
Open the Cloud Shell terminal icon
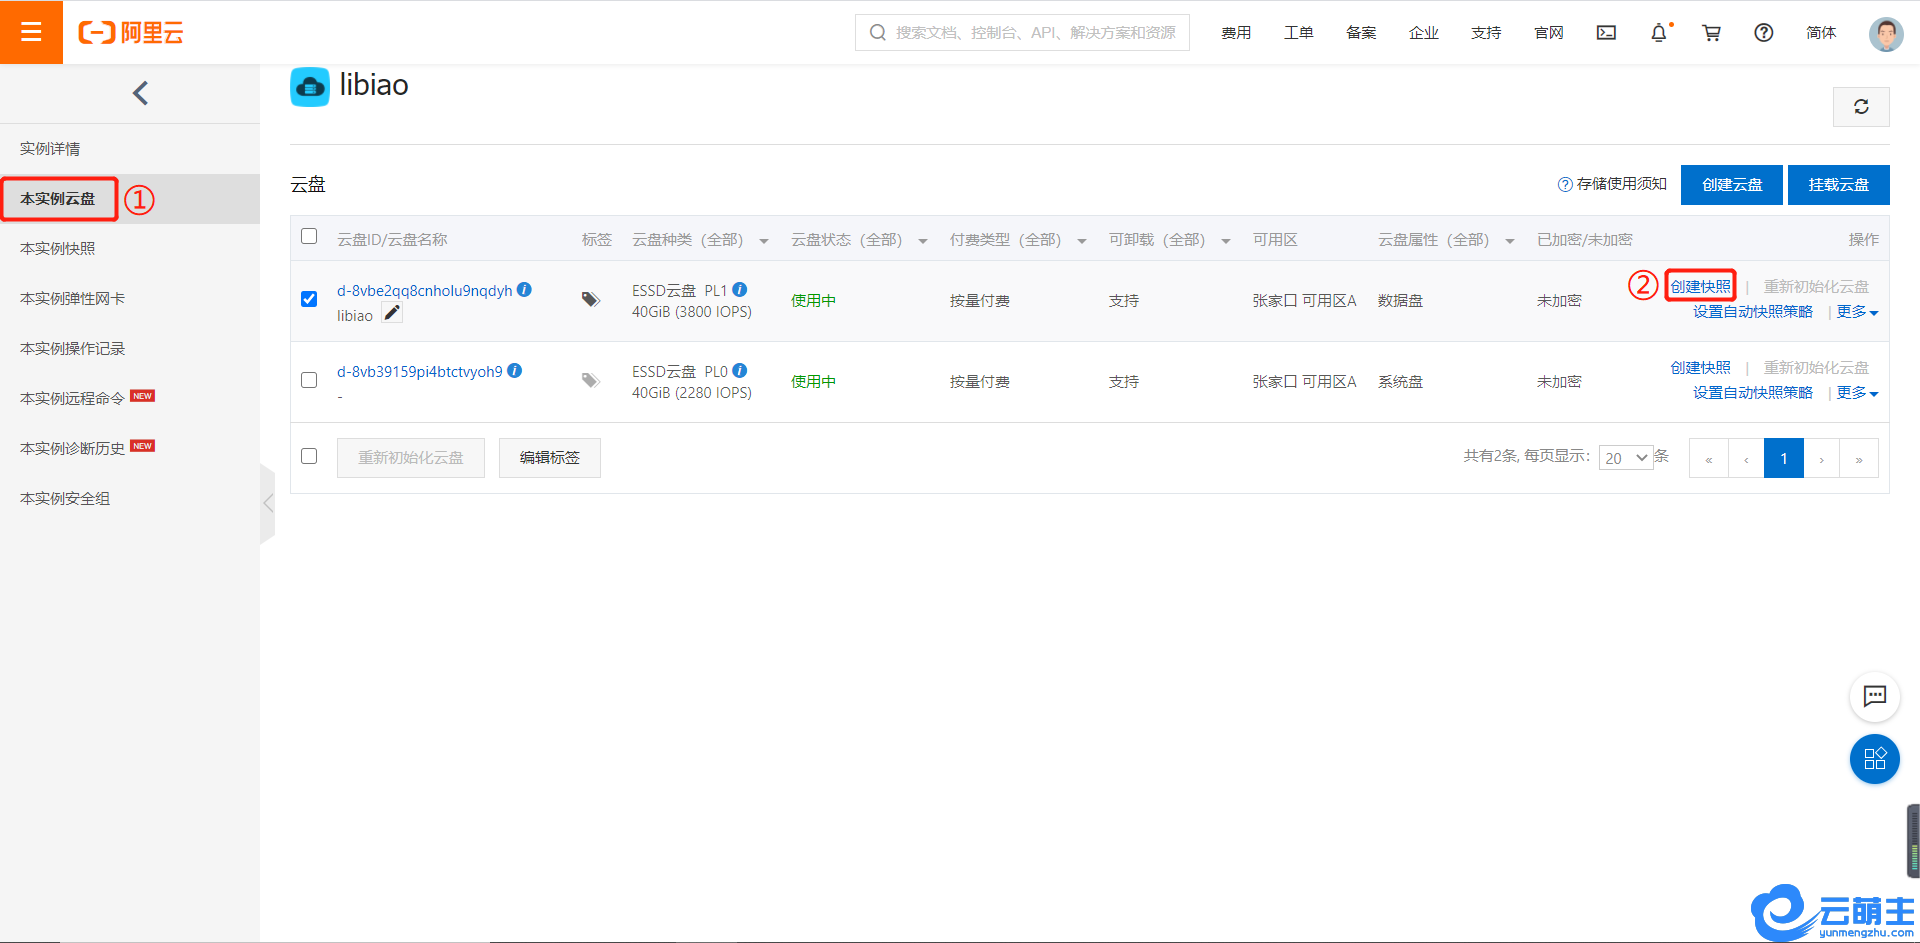coord(1606,33)
